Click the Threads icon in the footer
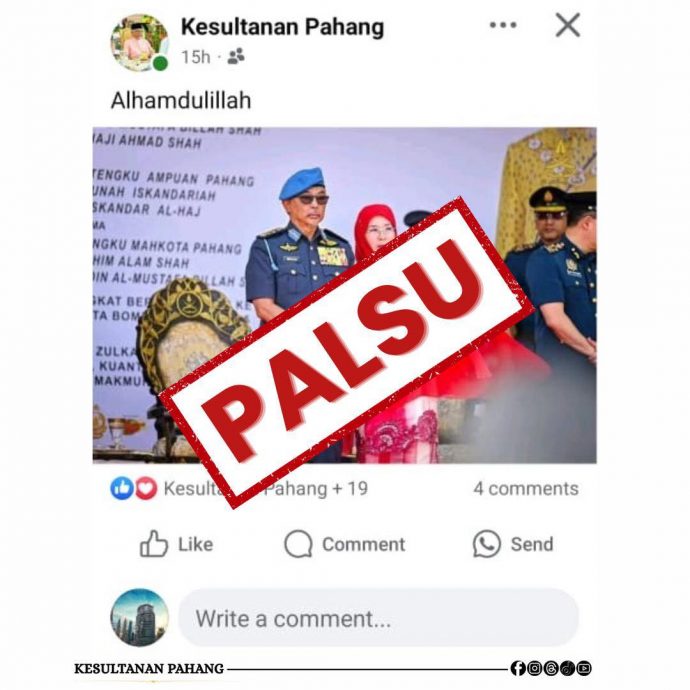The width and height of the screenshot is (690, 690). 551,668
